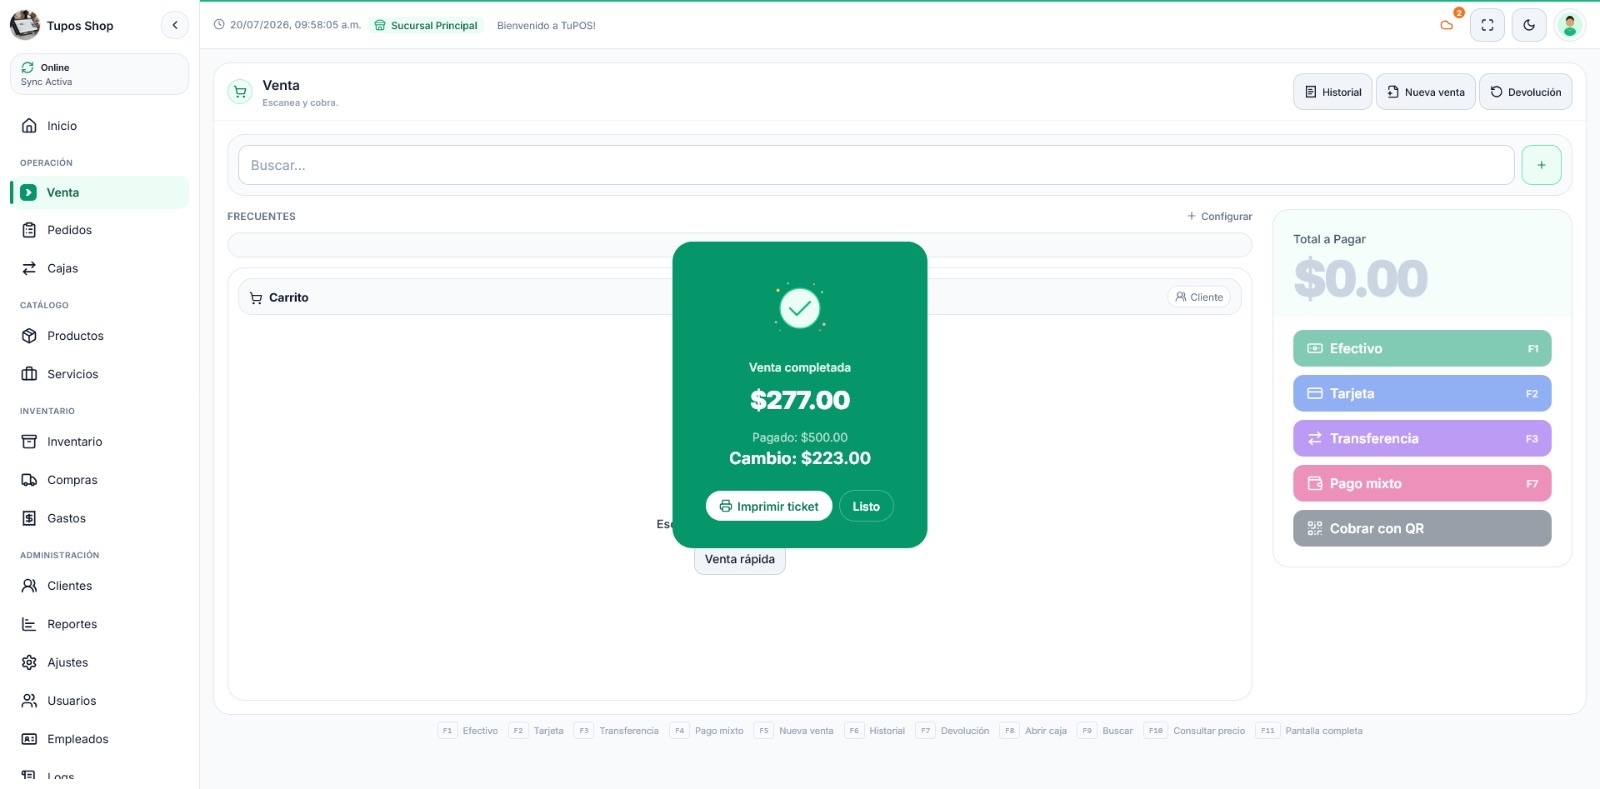The image size is (1600, 789).
Task: Select Venta in the sidebar
Action: click(99, 193)
